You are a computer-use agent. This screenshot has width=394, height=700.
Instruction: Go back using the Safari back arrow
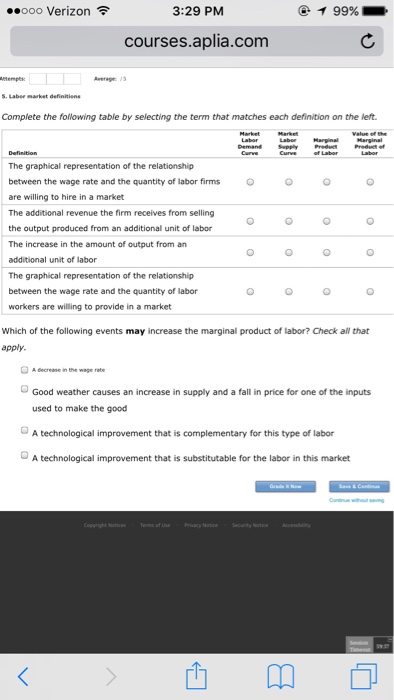coord(23,677)
